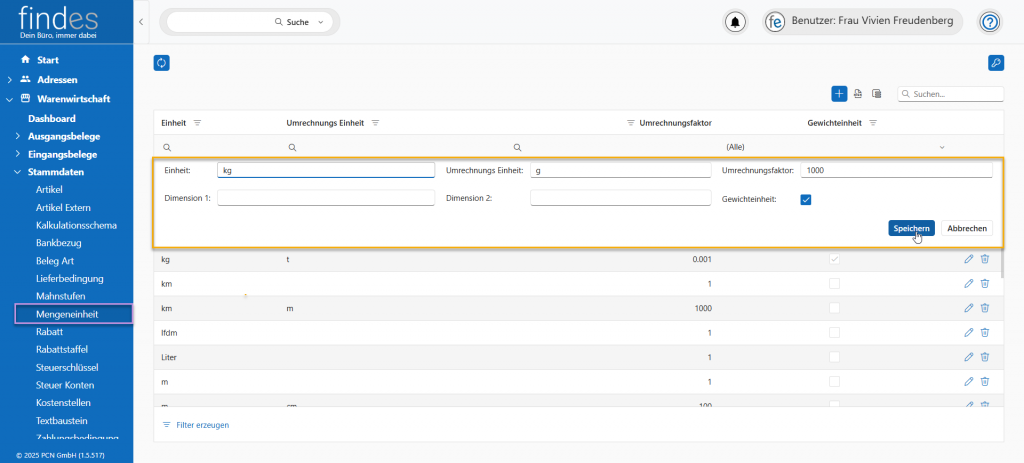Open Artikel under Stammdaten
This screenshot has width=1024, height=463.
pyautogui.click(x=49, y=189)
